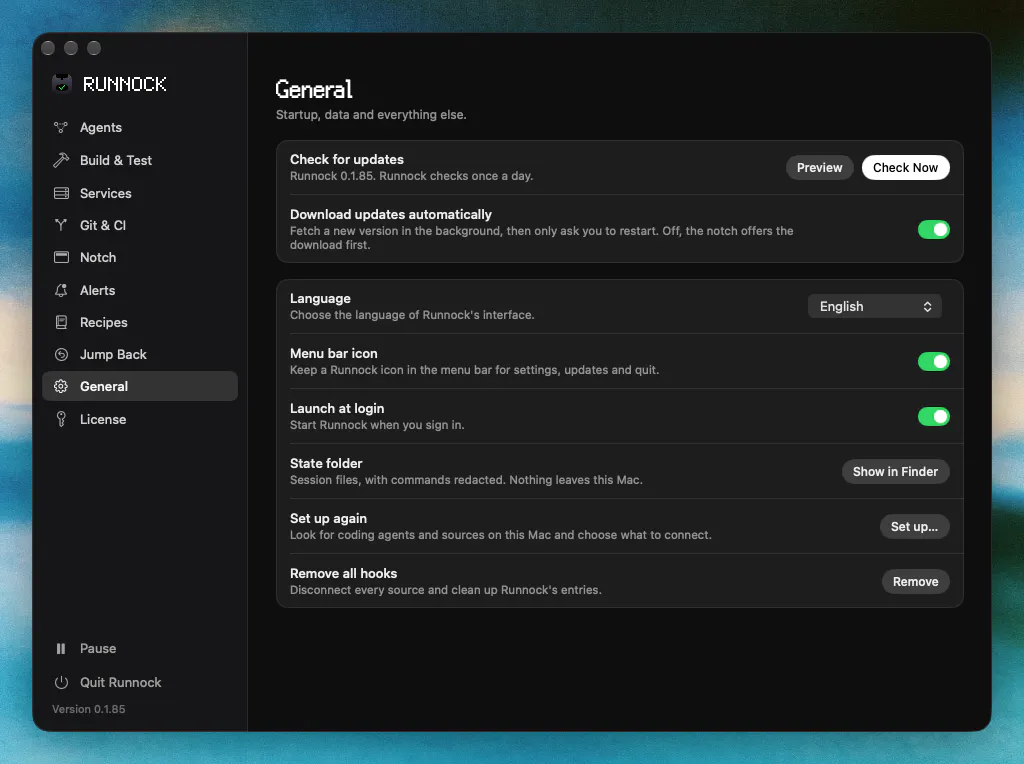Open the Recipes book icon
The height and width of the screenshot is (764, 1024).
[x=61, y=322]
